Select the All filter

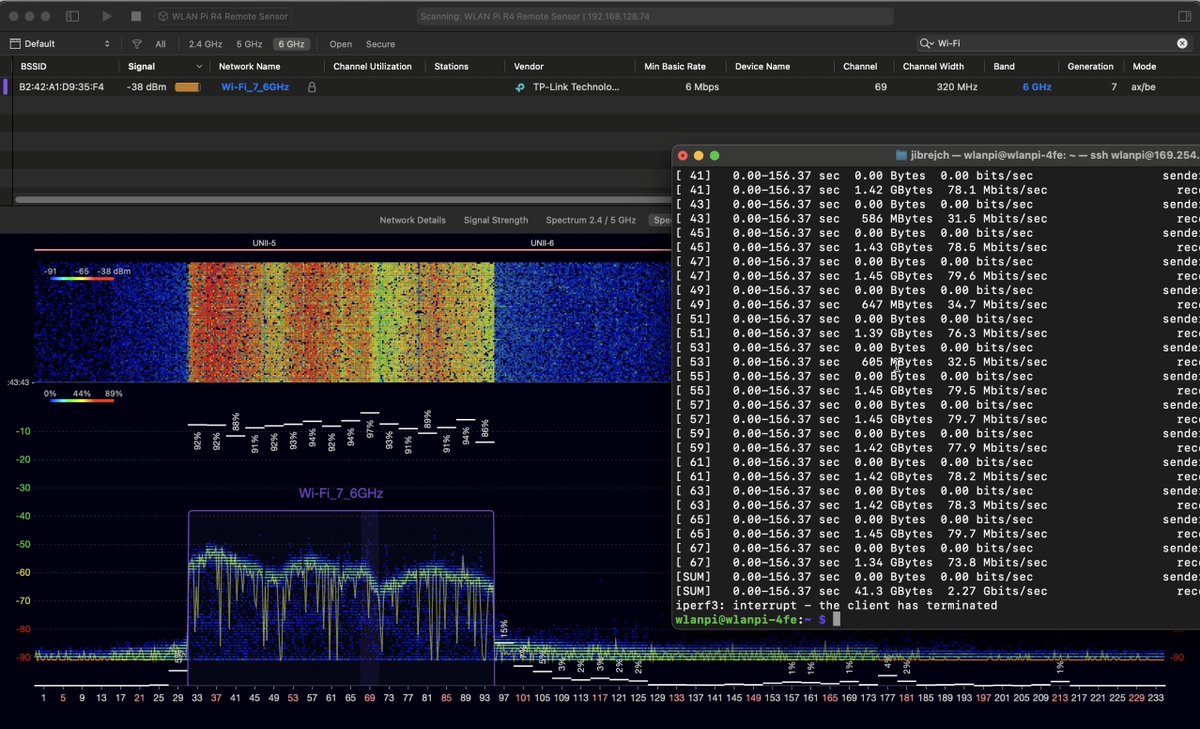161,44
